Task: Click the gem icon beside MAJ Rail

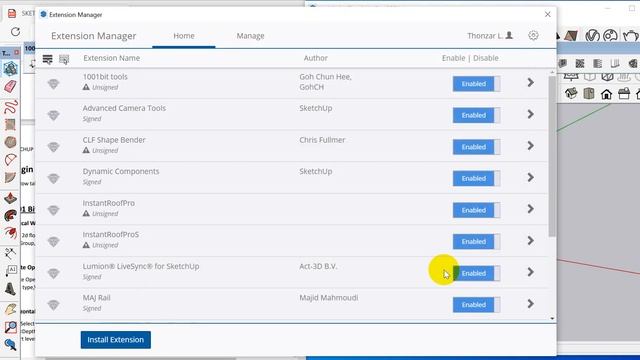Action: coord(53,304)
